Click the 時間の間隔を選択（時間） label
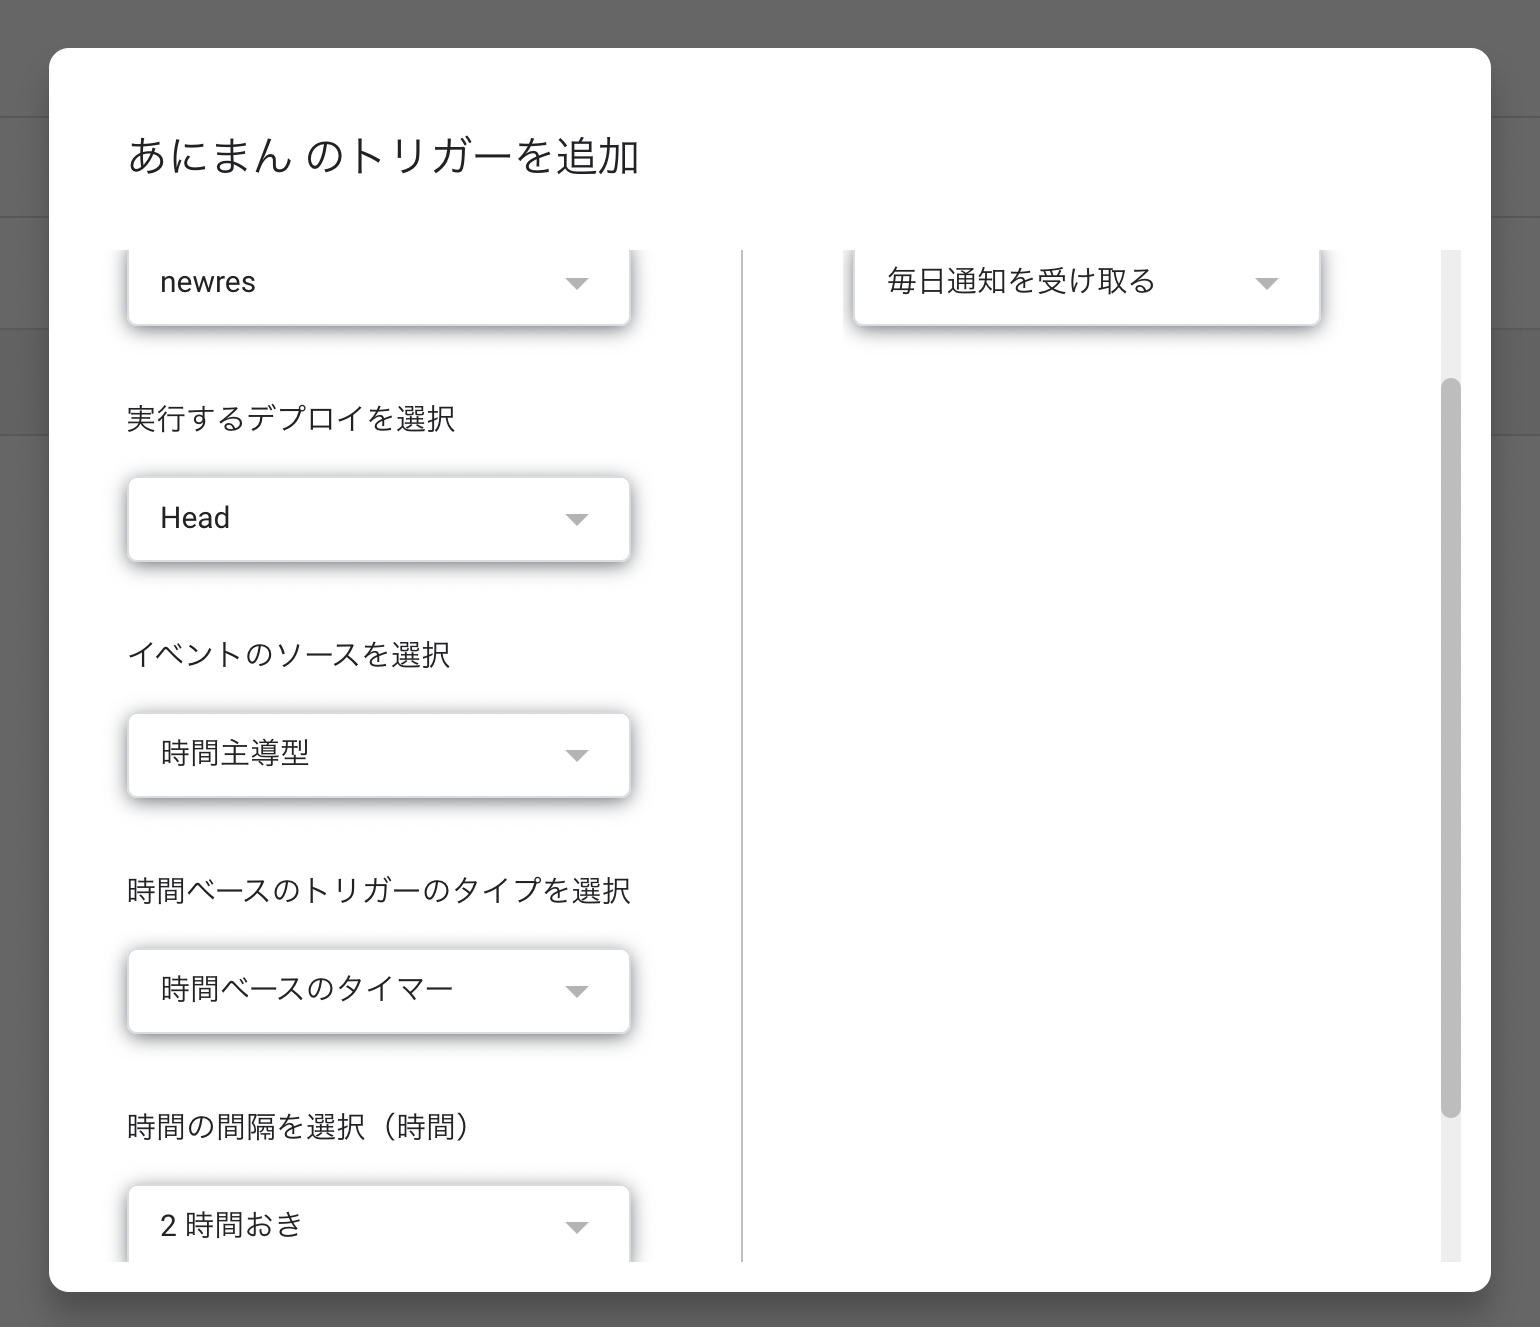This screenshot has width=1540, height=1327. tap(299, 1127)
